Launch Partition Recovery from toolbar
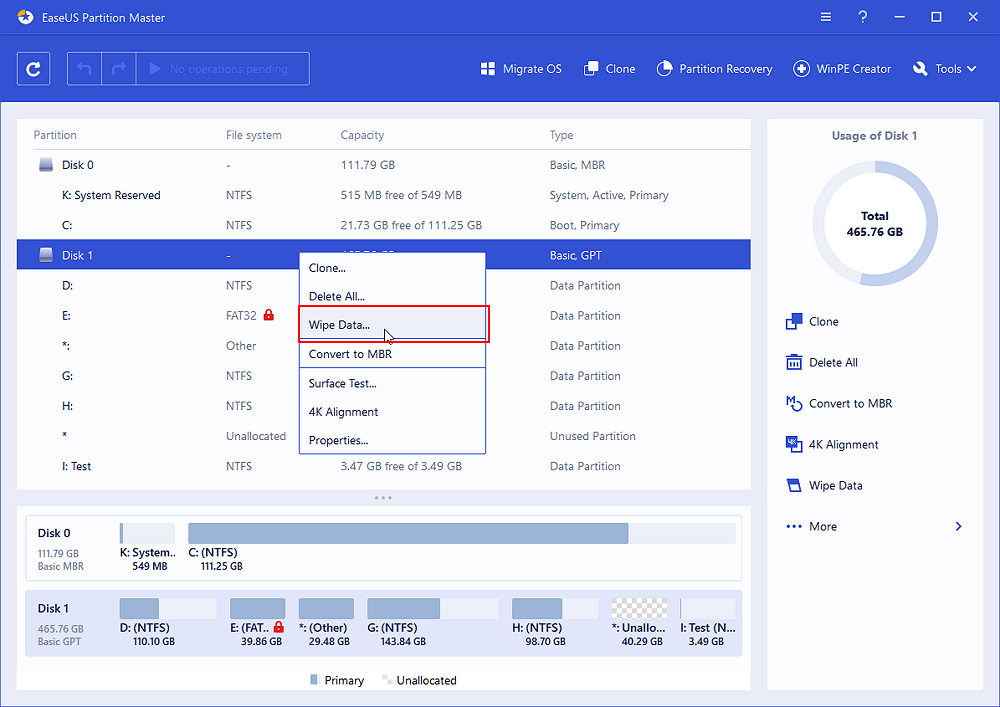 pos(714,69)
